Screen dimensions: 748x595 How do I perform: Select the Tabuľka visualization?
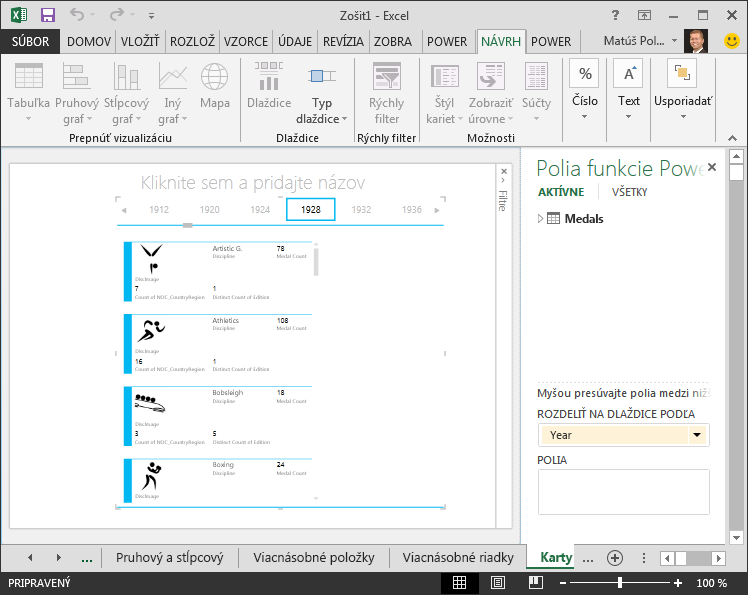pos(29,93)
